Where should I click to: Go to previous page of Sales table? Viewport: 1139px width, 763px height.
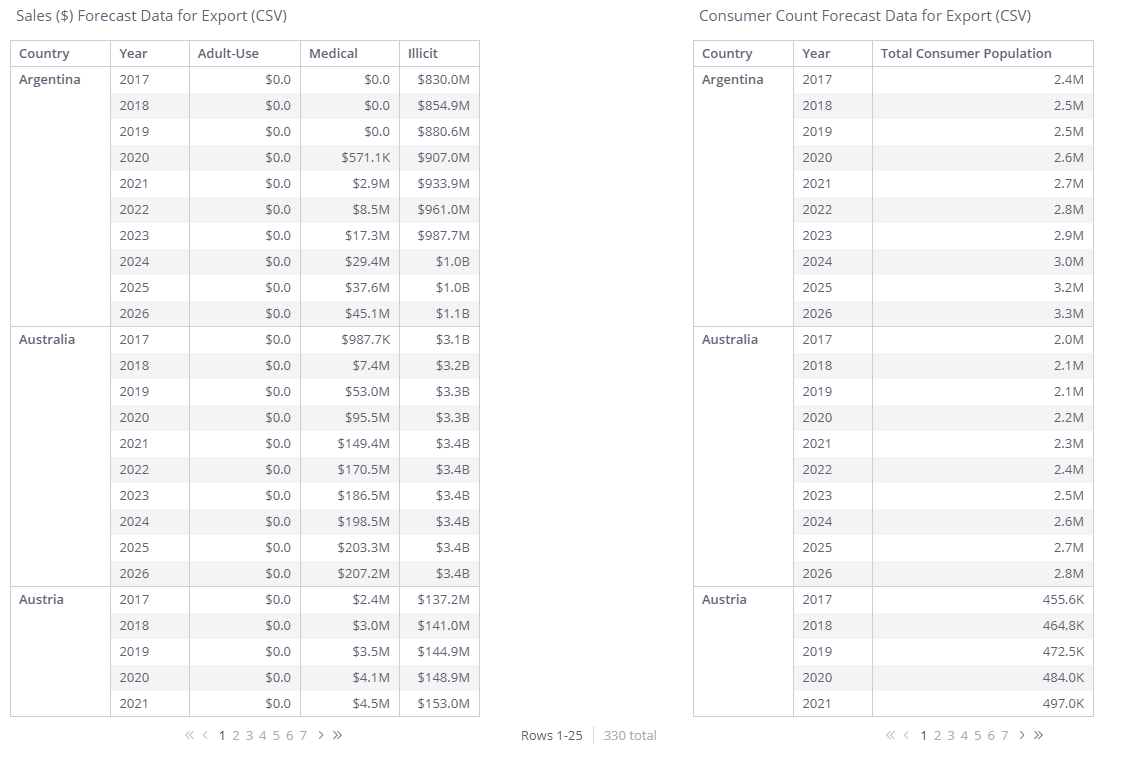(205, 735)
